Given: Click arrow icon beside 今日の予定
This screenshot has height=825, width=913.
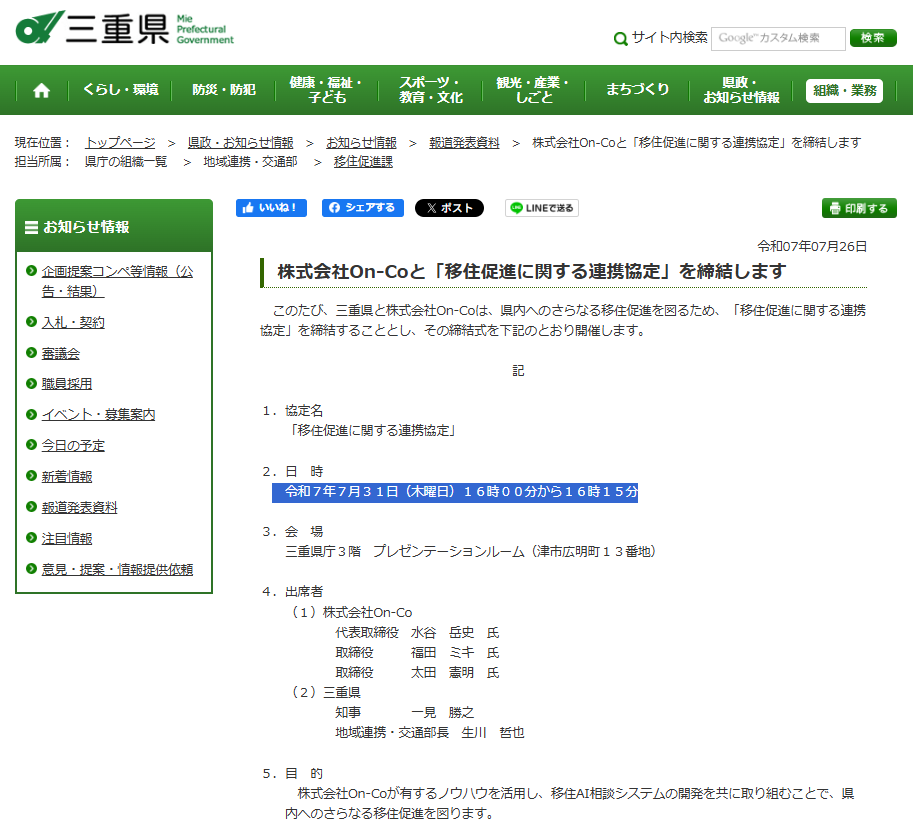Looking at the screenshot, I should [x=31, y=445].
